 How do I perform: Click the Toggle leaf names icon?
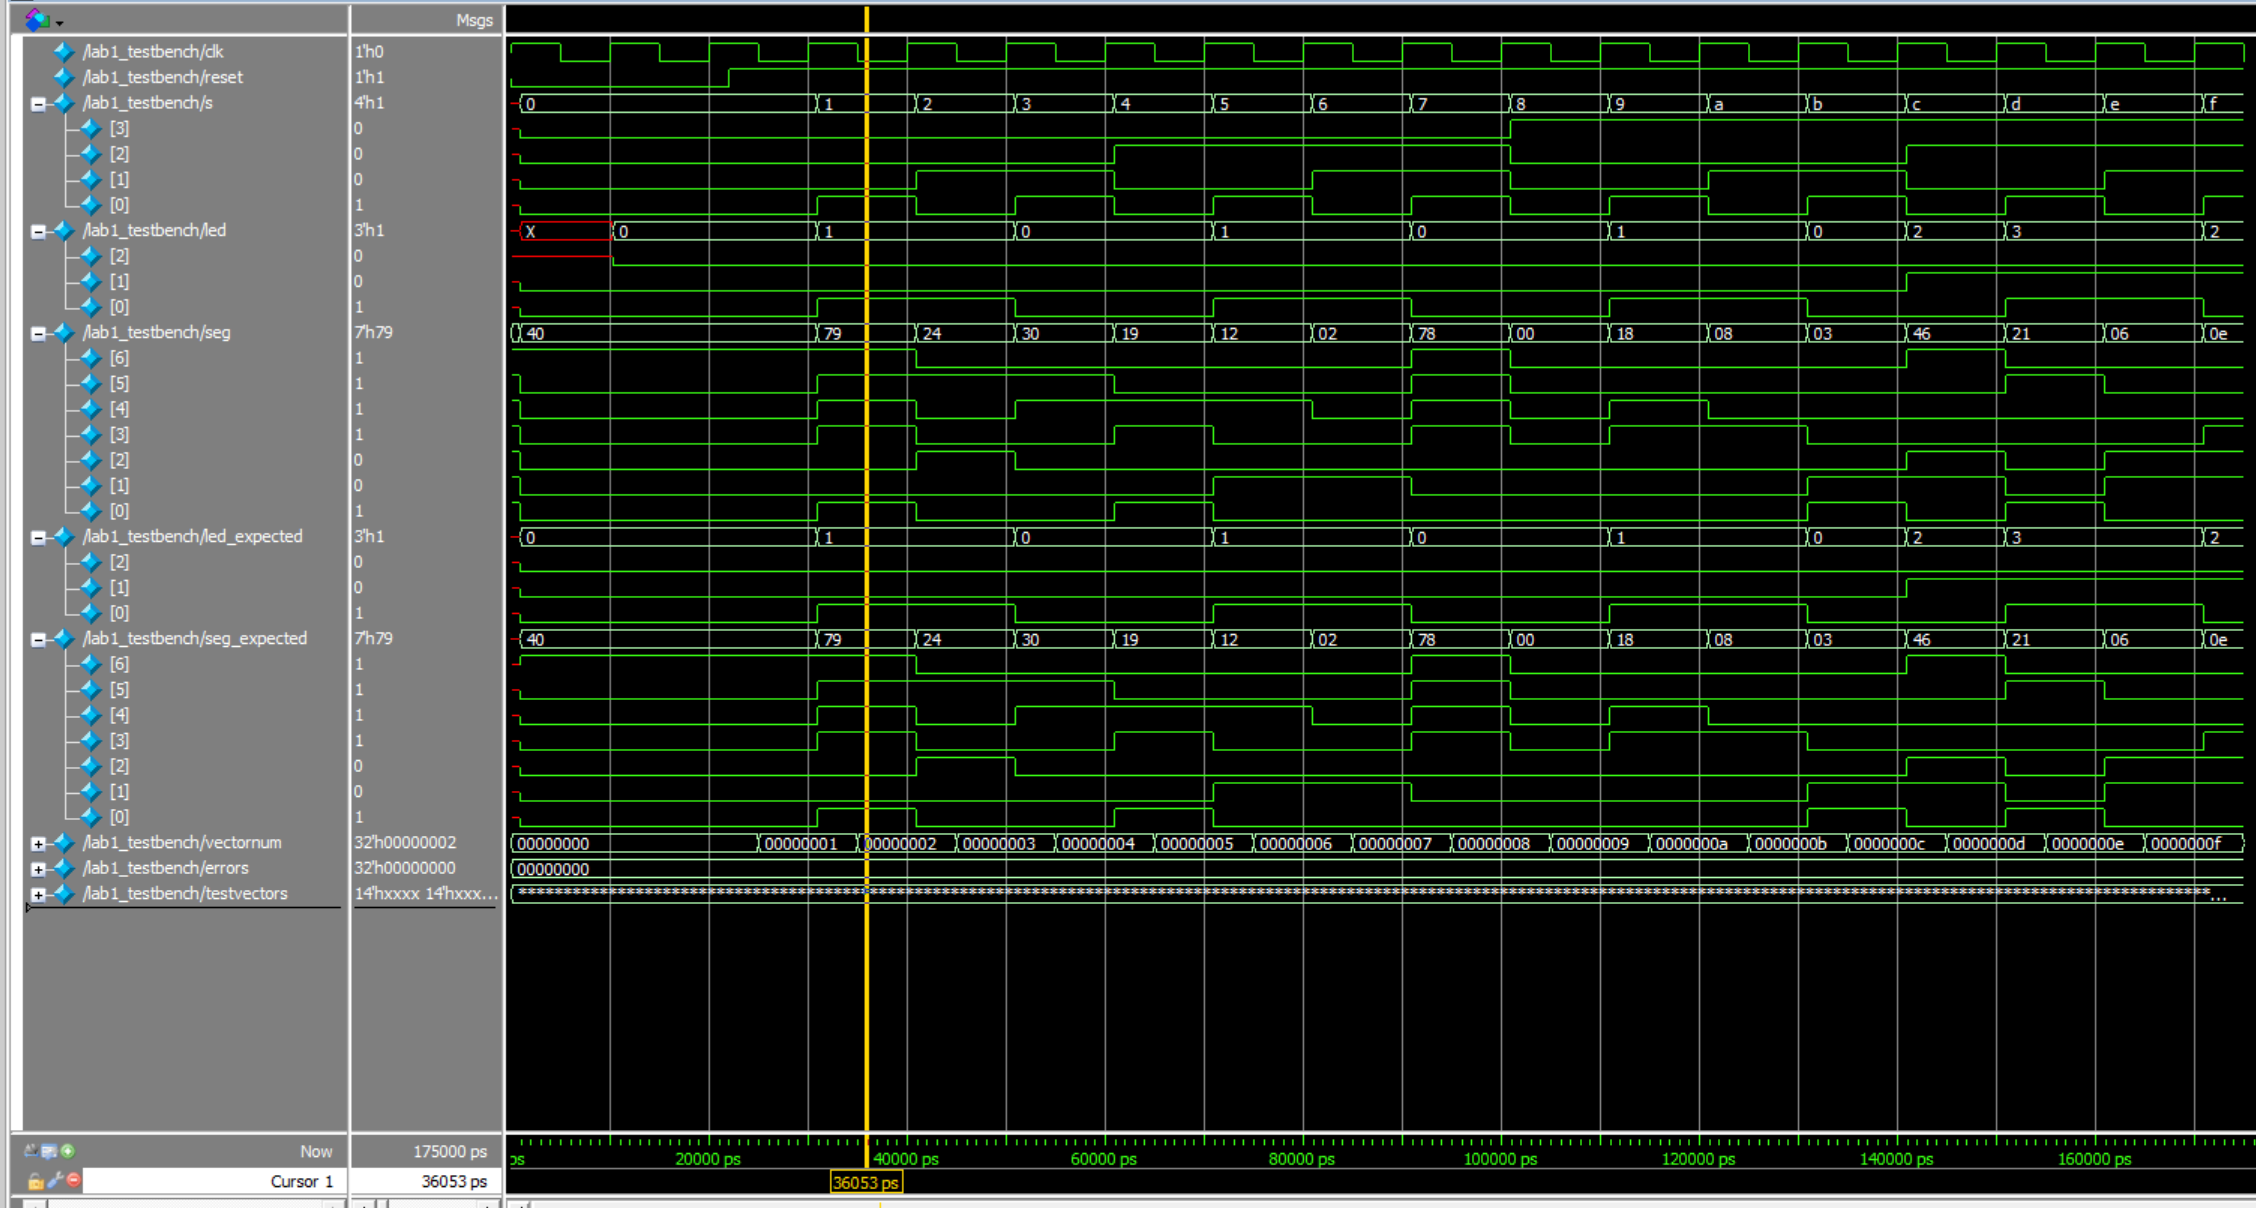point(31,1151)
